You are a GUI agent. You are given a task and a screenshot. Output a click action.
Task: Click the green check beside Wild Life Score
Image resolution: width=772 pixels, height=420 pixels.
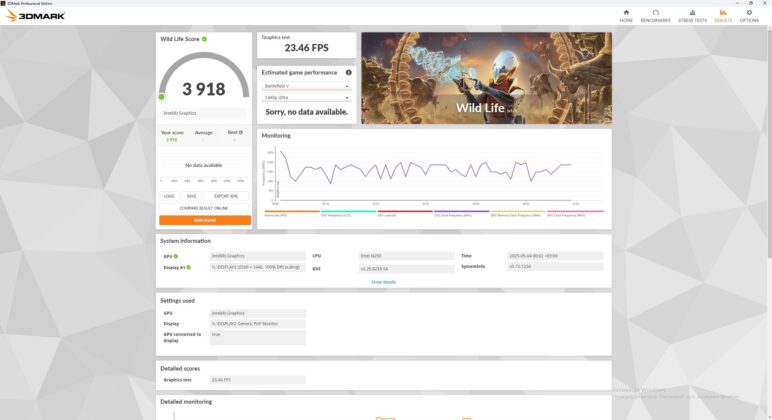(204, 39)
